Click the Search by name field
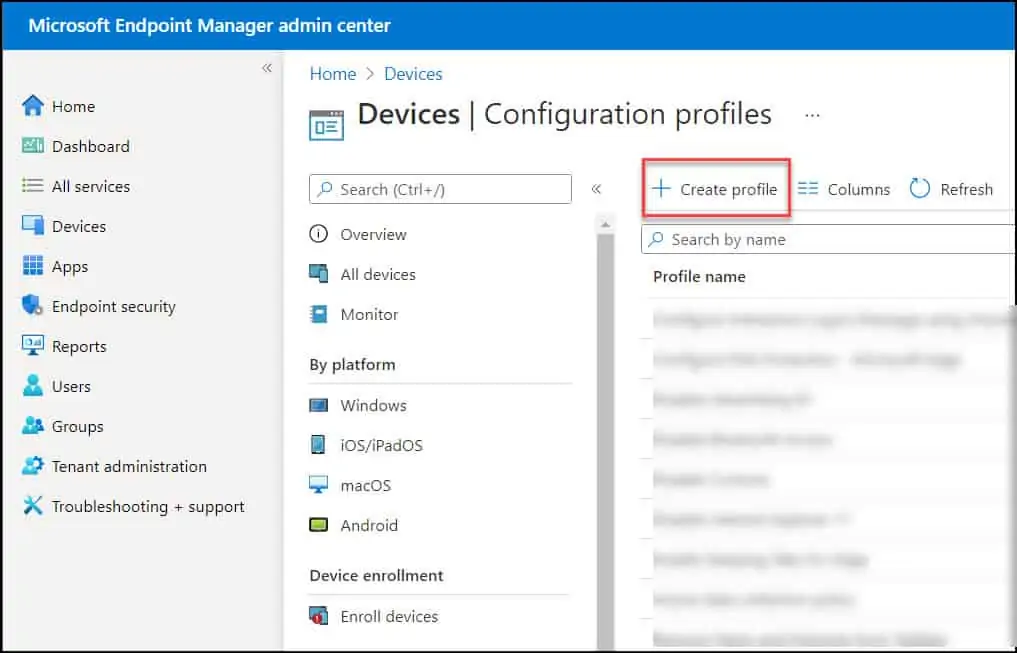Viewport: 1017px width, 653px height. click(829, 239)
